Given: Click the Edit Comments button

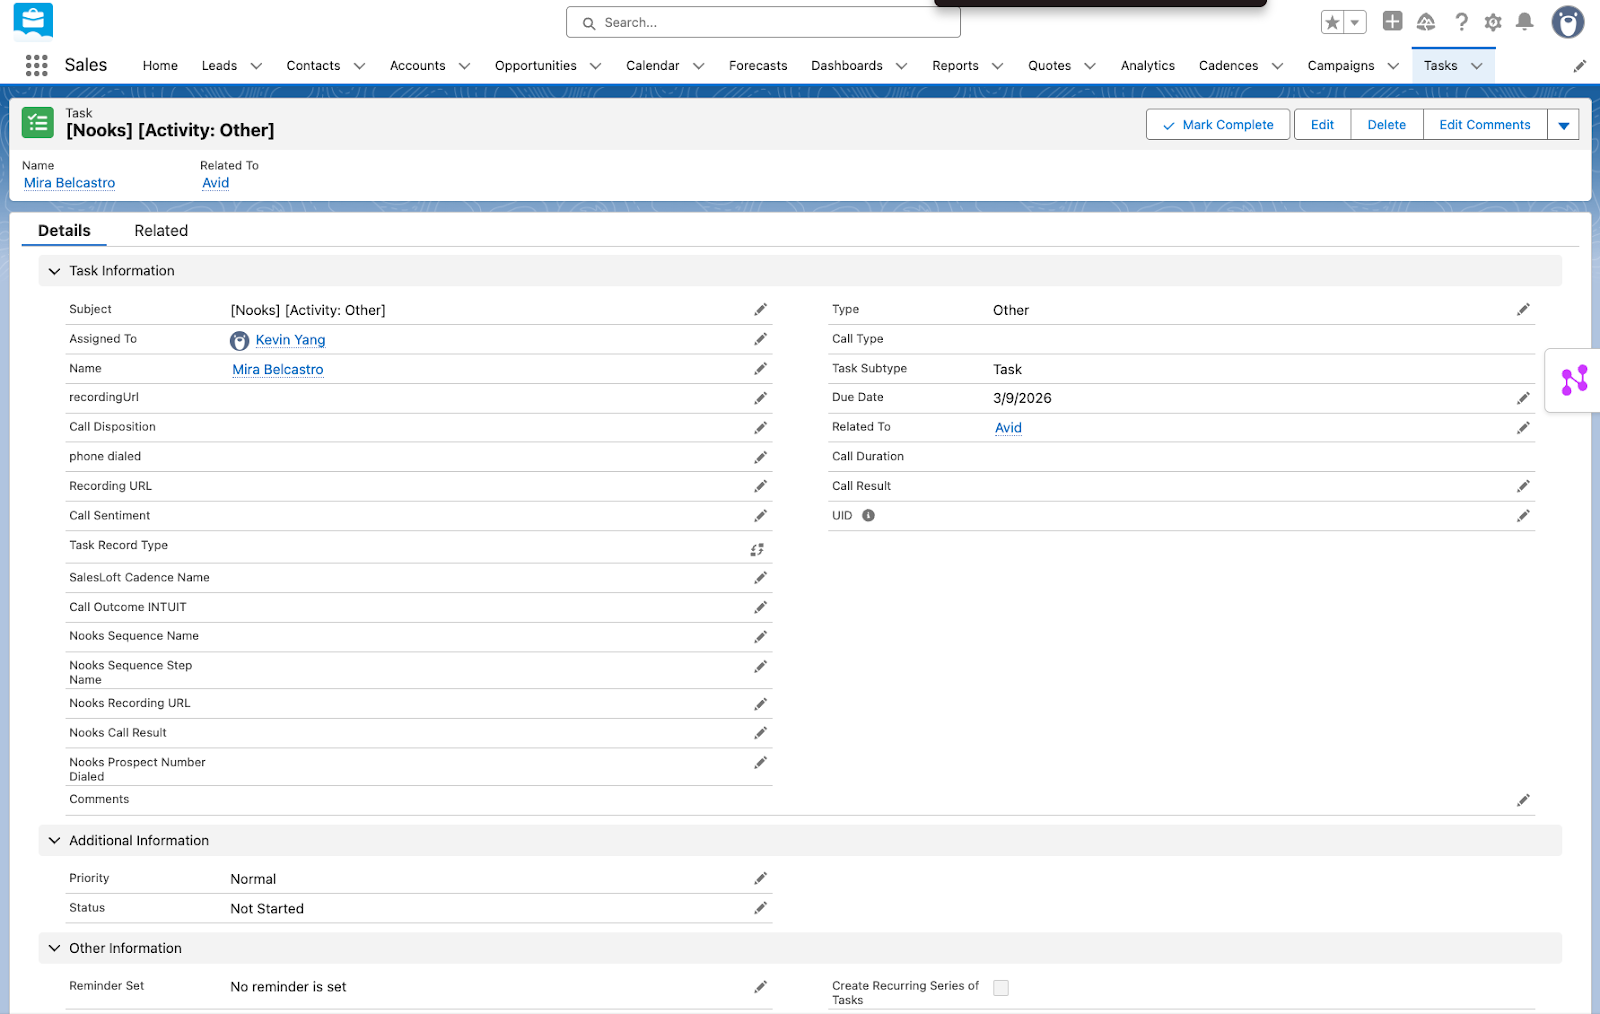Looking at the screenshot, I should 1485,125.
